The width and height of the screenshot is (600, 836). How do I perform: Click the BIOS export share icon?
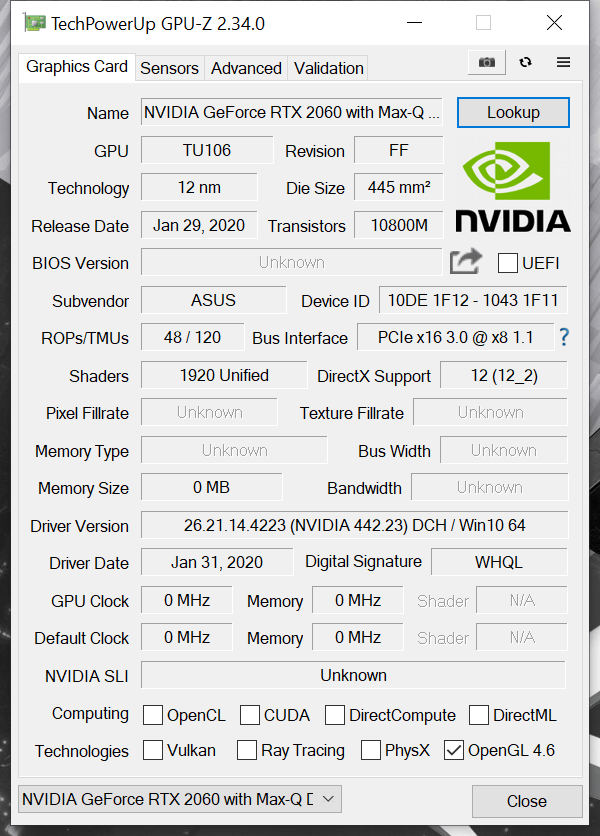[x=465, y=261]
